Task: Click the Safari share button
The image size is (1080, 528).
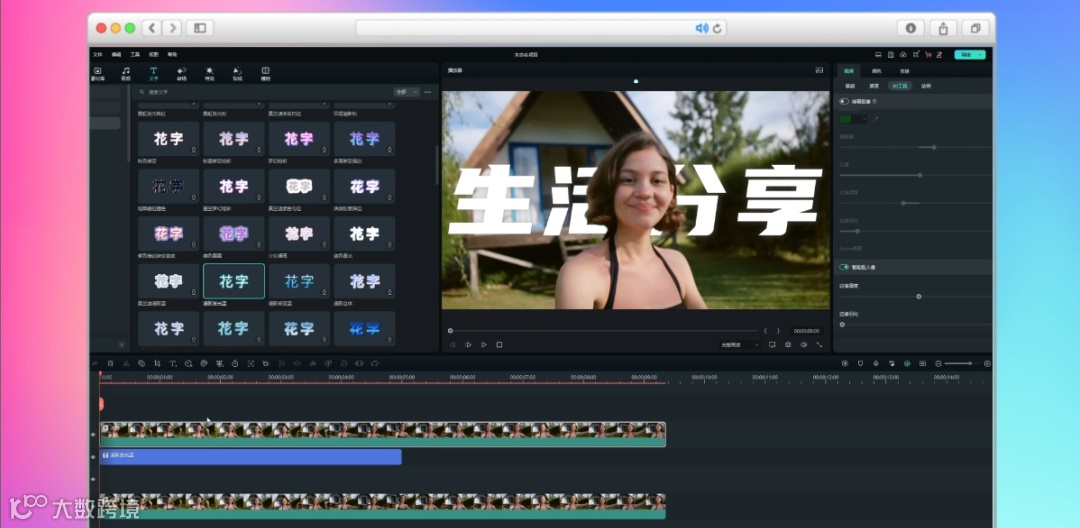Action: click(x=943, y=28)
